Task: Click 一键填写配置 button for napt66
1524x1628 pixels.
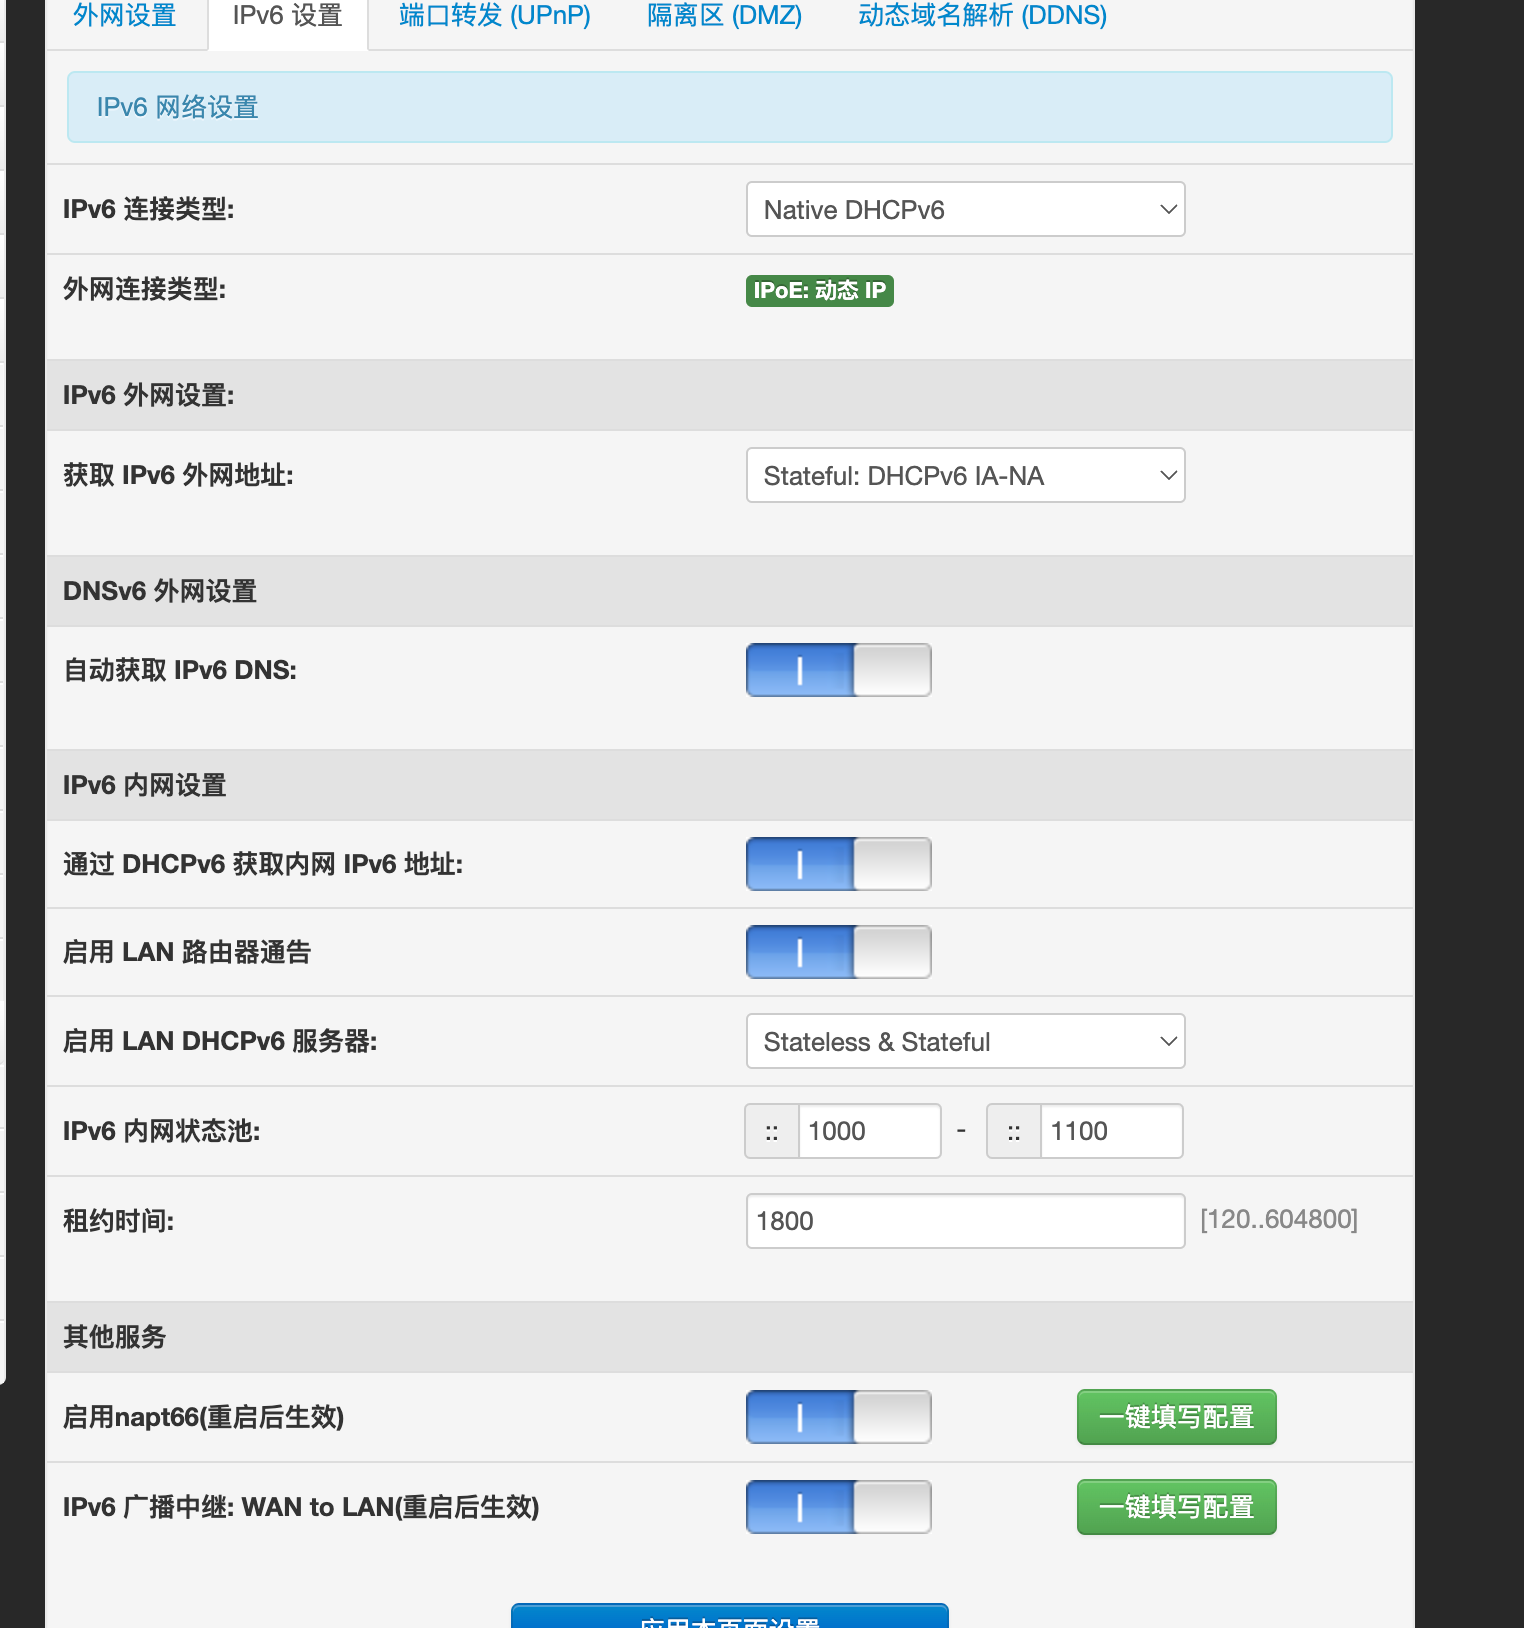Action: tap(1176, 1417)
